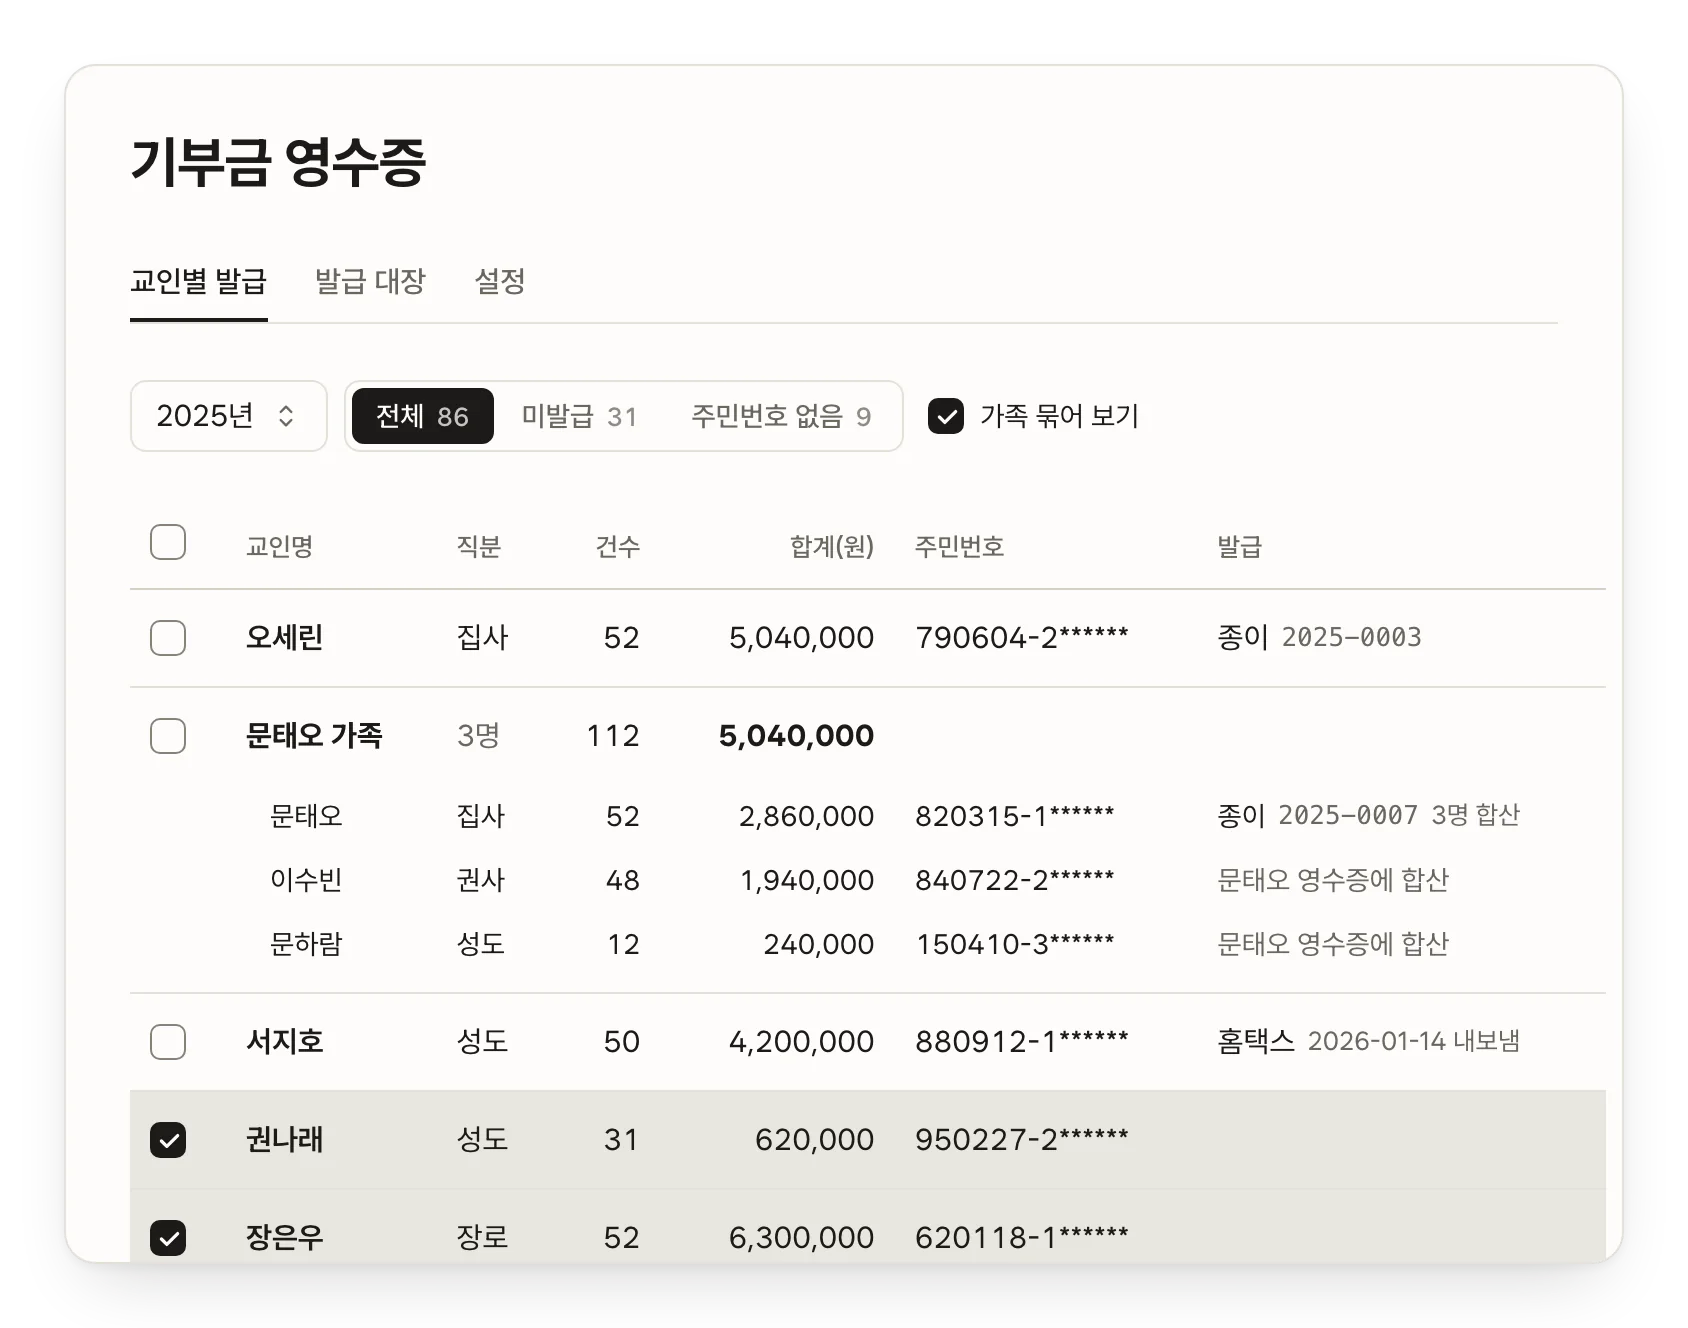Screen dimensions: 1688x1328
Task: Click the 합계(원) column header
Action: tap(831, 546)
